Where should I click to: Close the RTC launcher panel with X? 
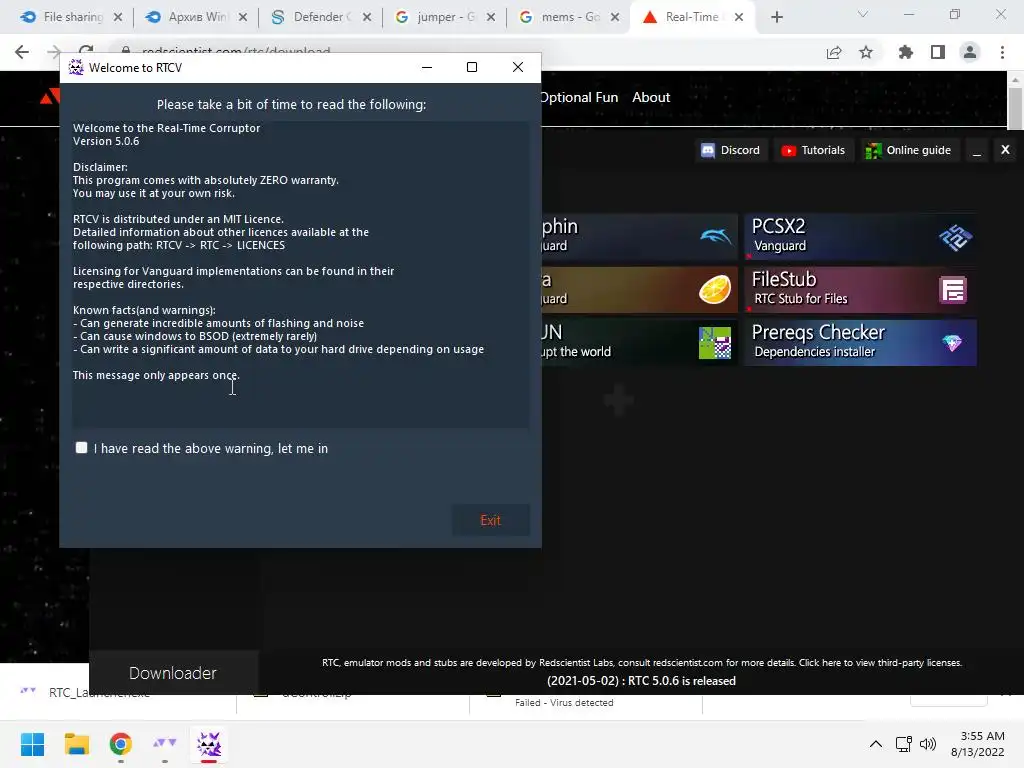click(1005, 150)
